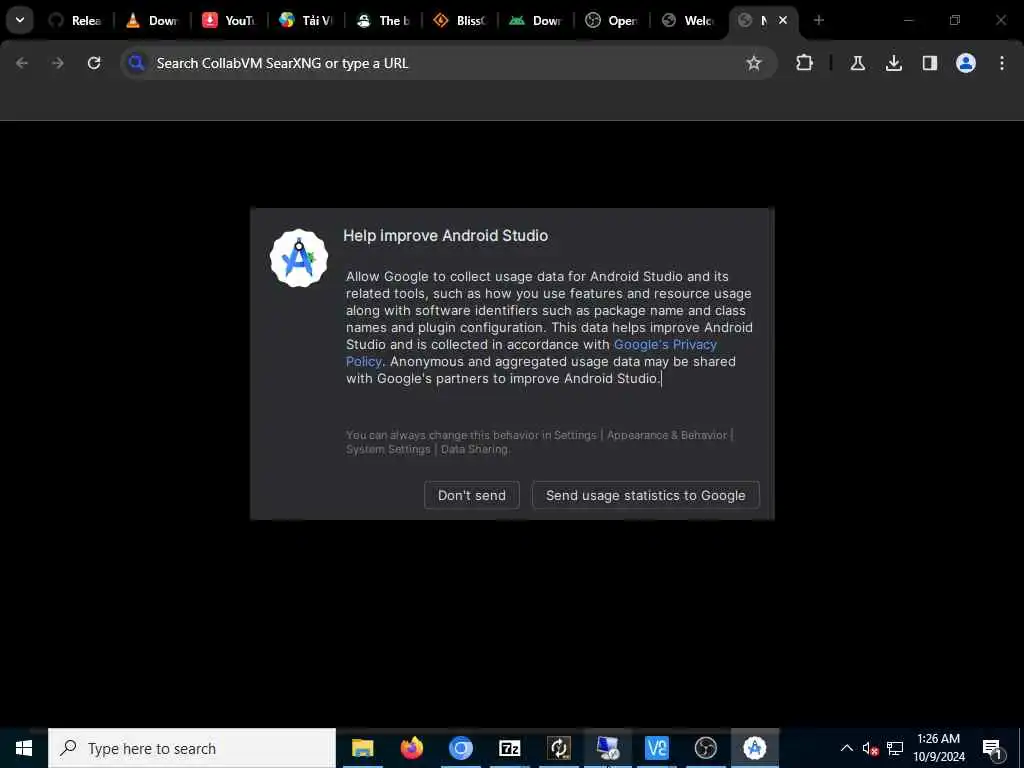Viewport: 1024px width, 768px height.
Task: Open a new browser tab
Action: 818,20
